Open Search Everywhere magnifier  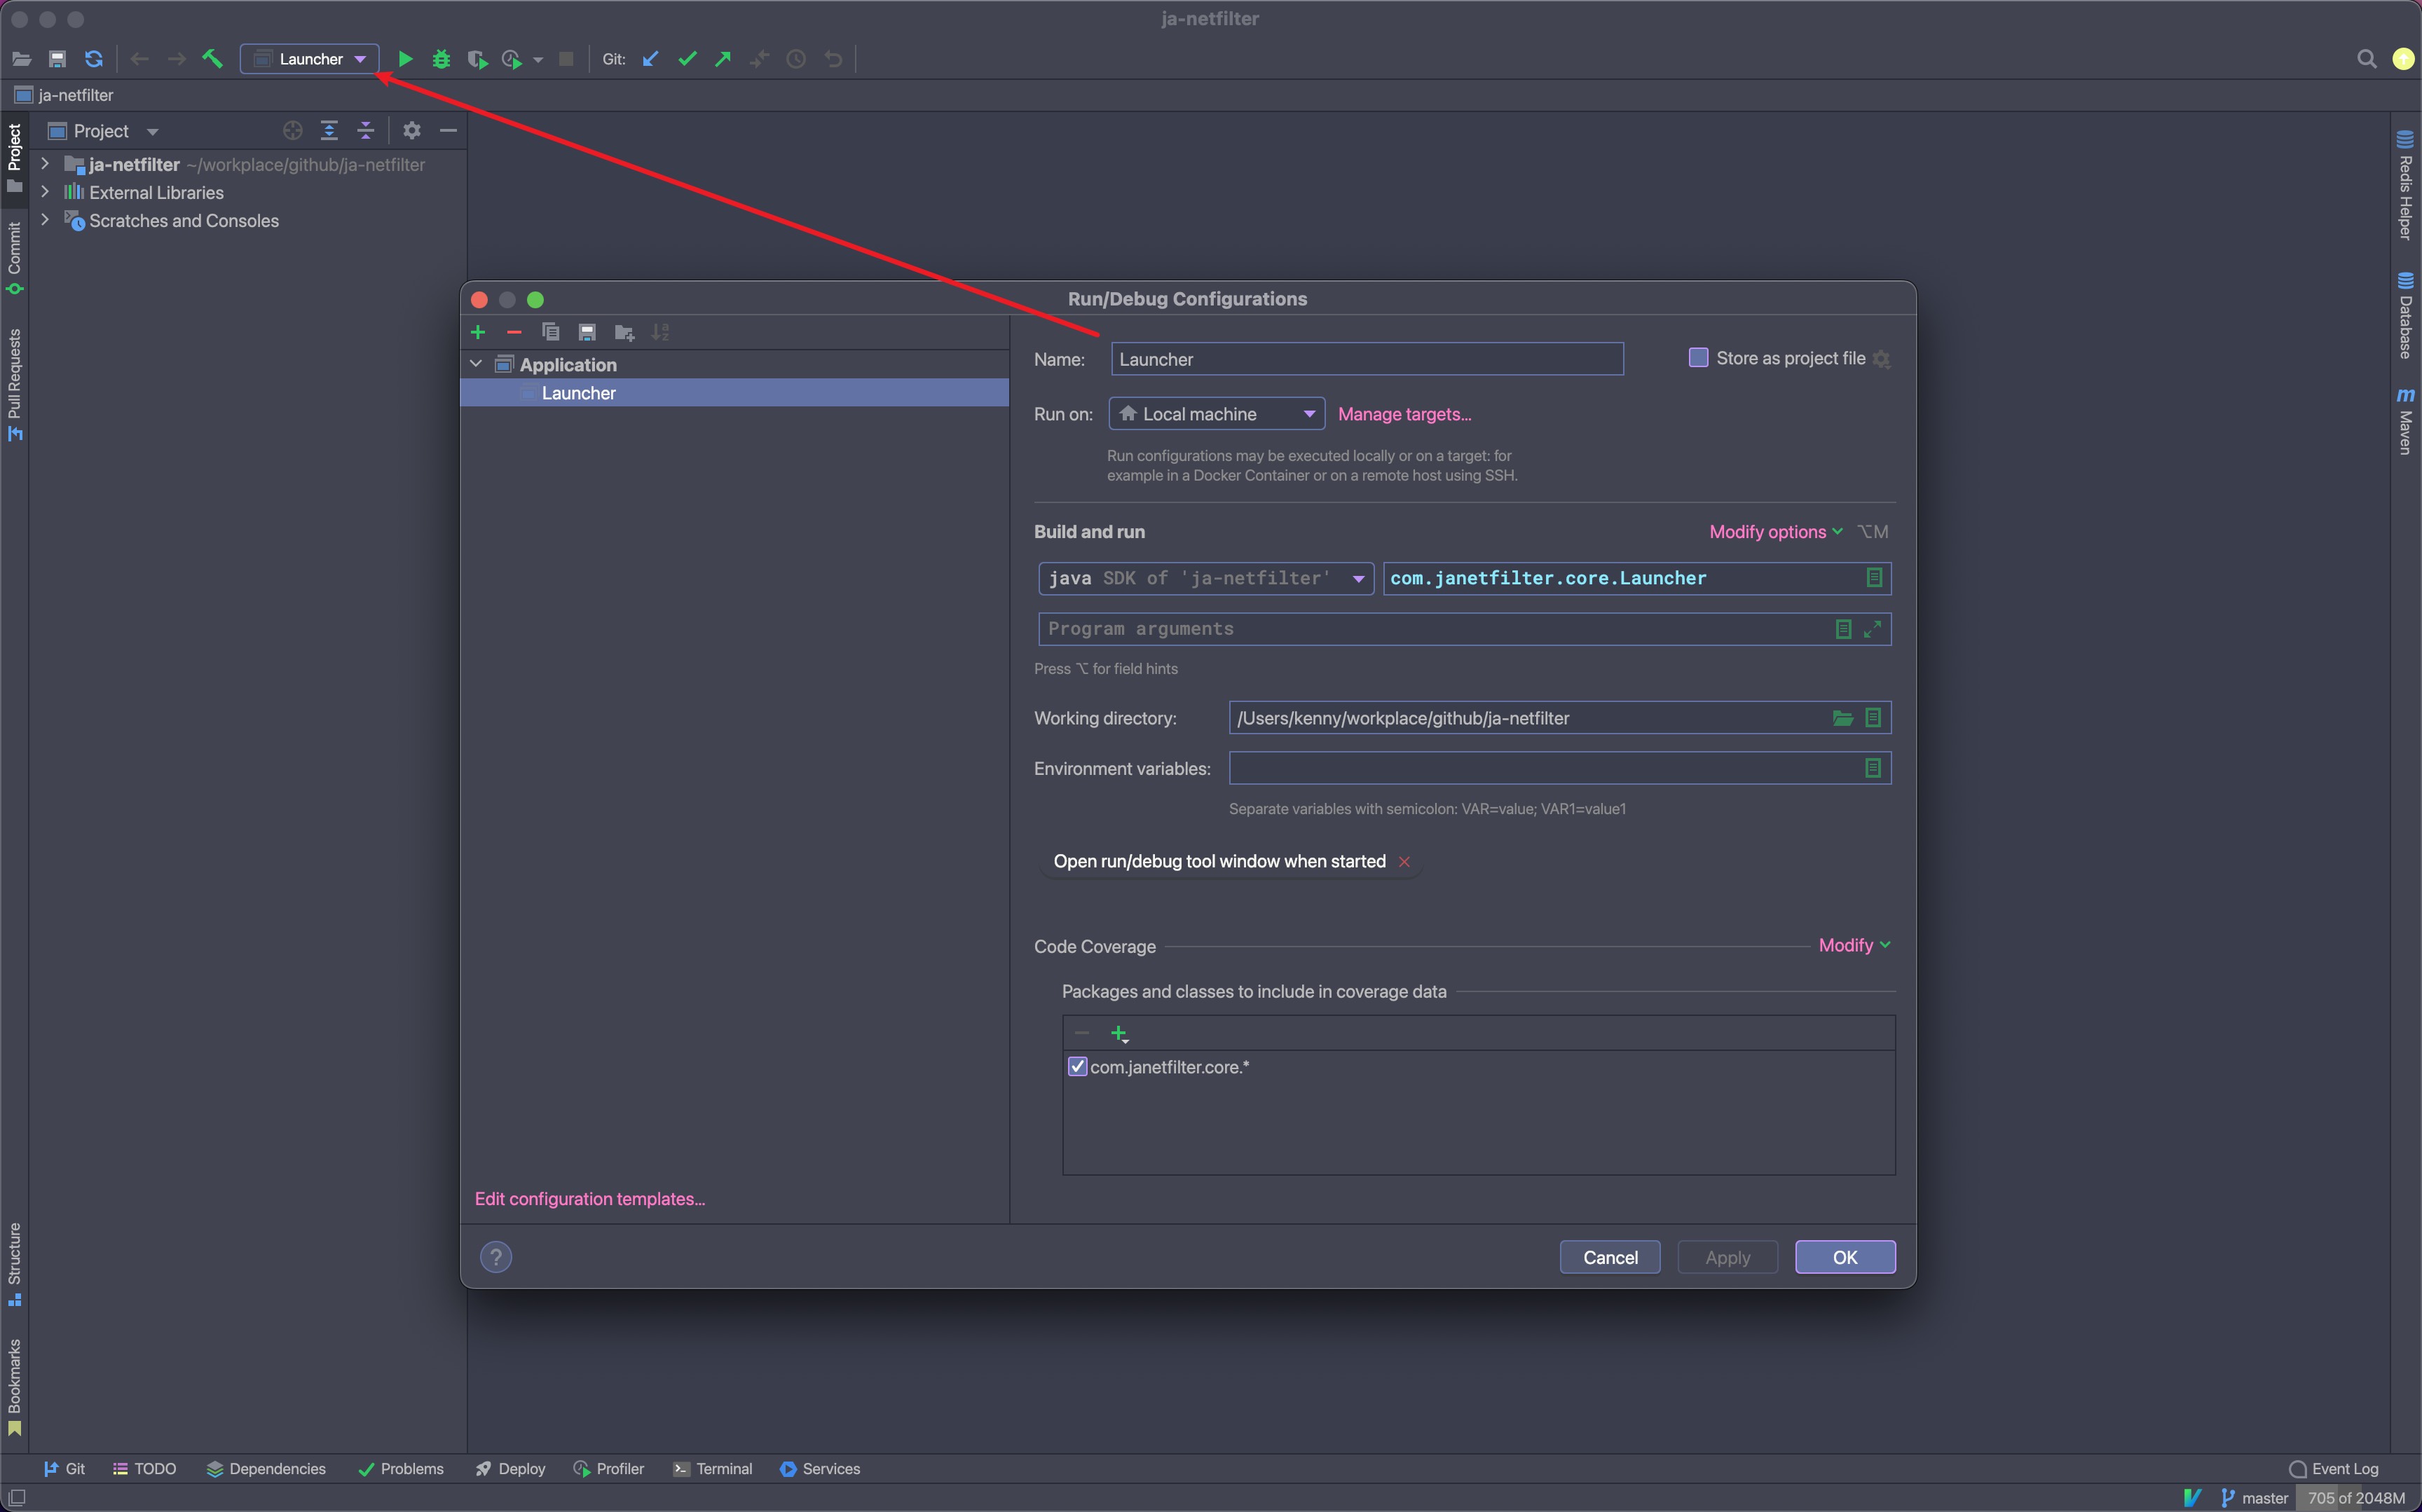click(2367, 59)
